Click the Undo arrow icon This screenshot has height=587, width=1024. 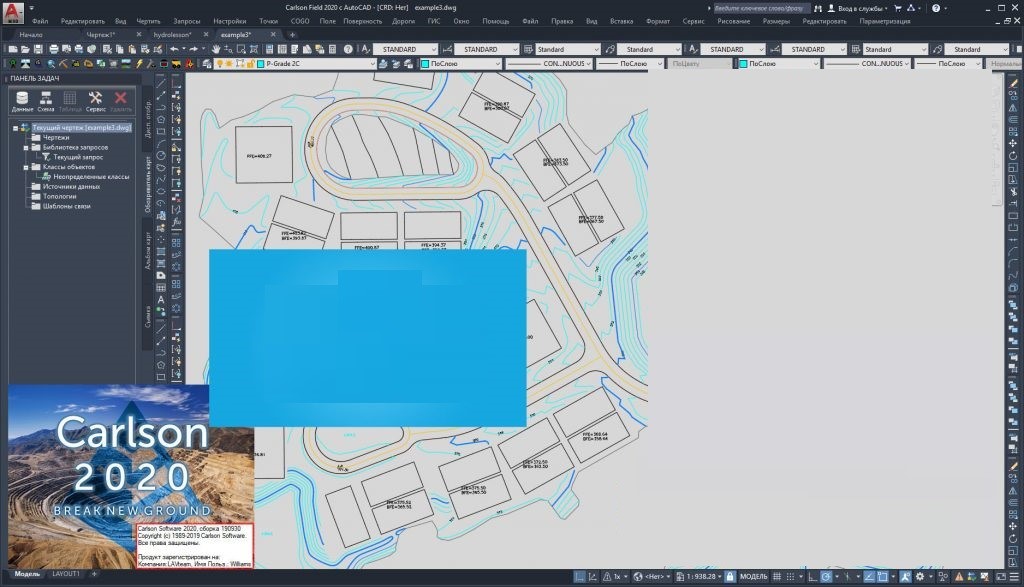[x=174, y=49]
